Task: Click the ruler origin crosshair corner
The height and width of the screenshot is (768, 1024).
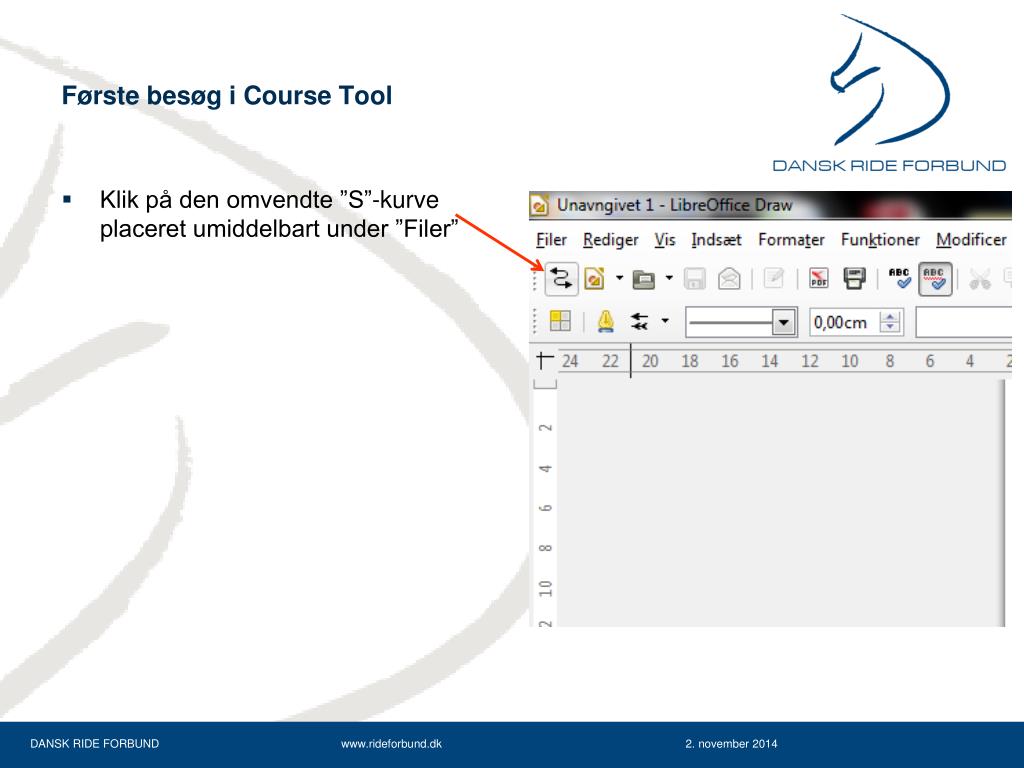Action: (x=545, y=360)
